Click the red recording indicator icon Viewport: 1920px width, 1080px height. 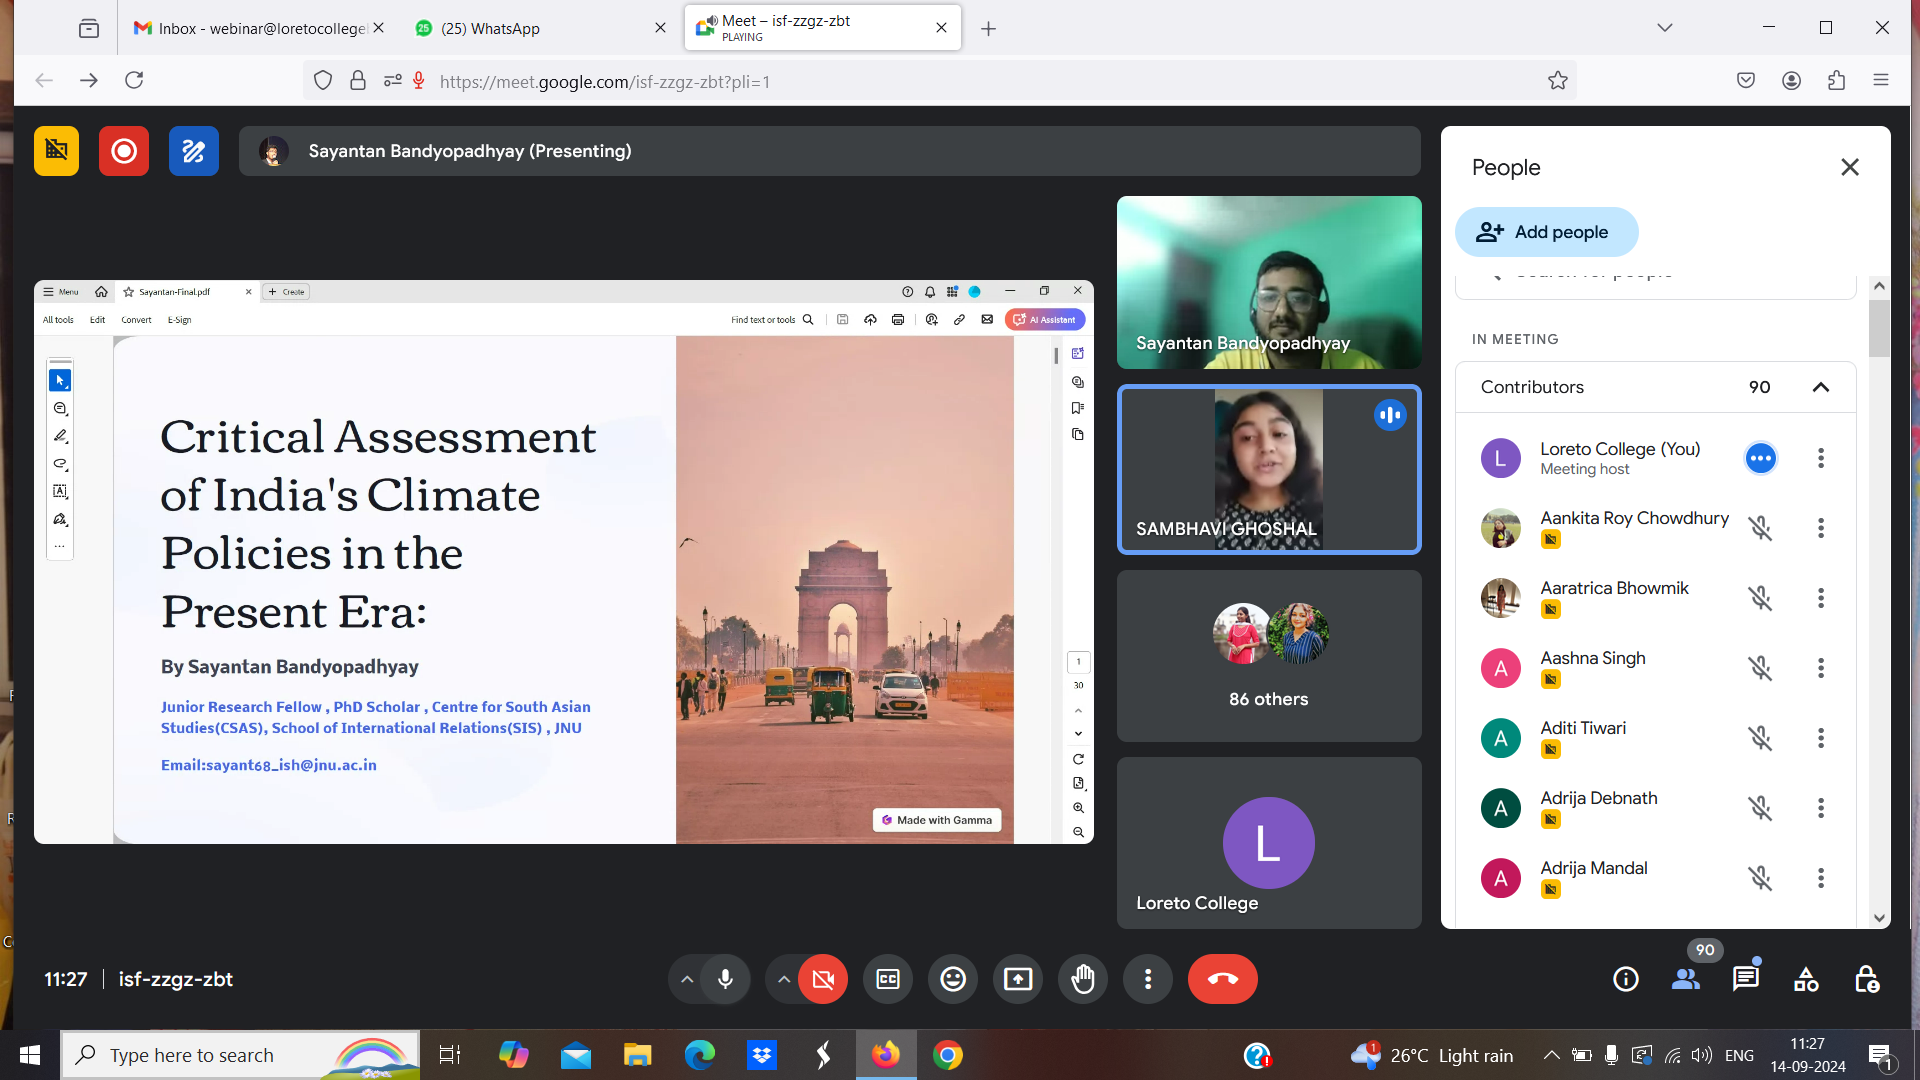[124, 151]
